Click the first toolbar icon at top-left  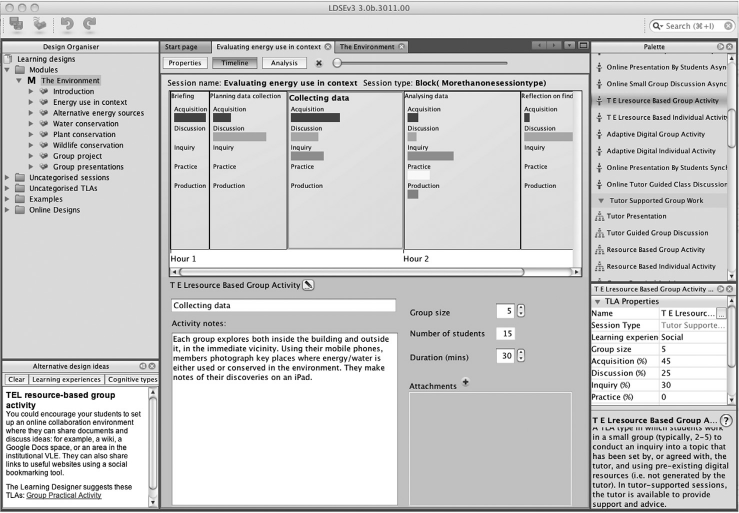(x=16, y=20)
